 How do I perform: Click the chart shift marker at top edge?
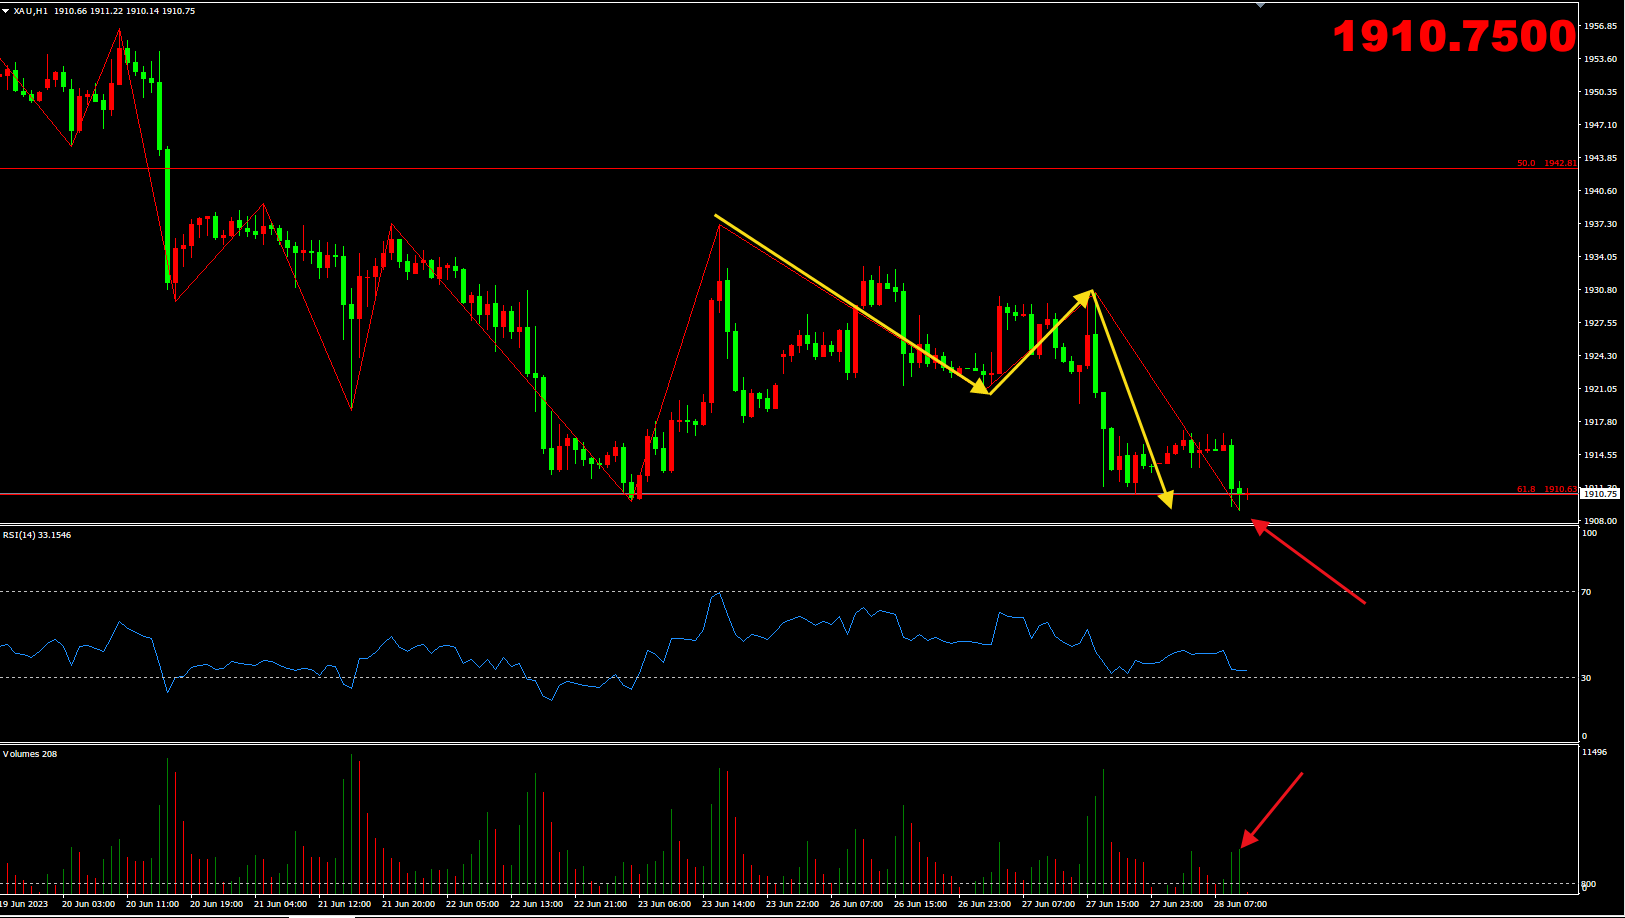1260,5
